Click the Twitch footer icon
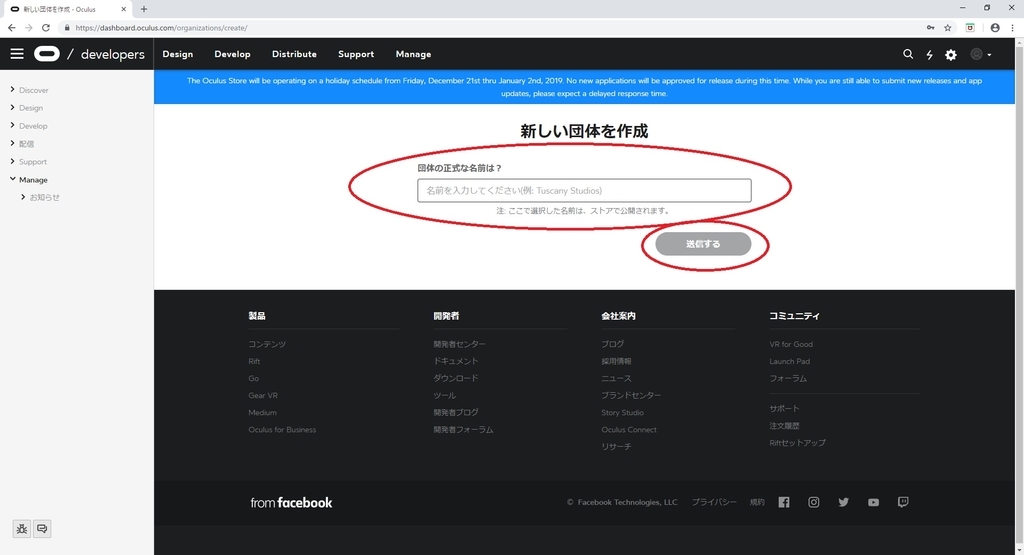This screenshot has height=555, width=1024. tap(903, 502)
